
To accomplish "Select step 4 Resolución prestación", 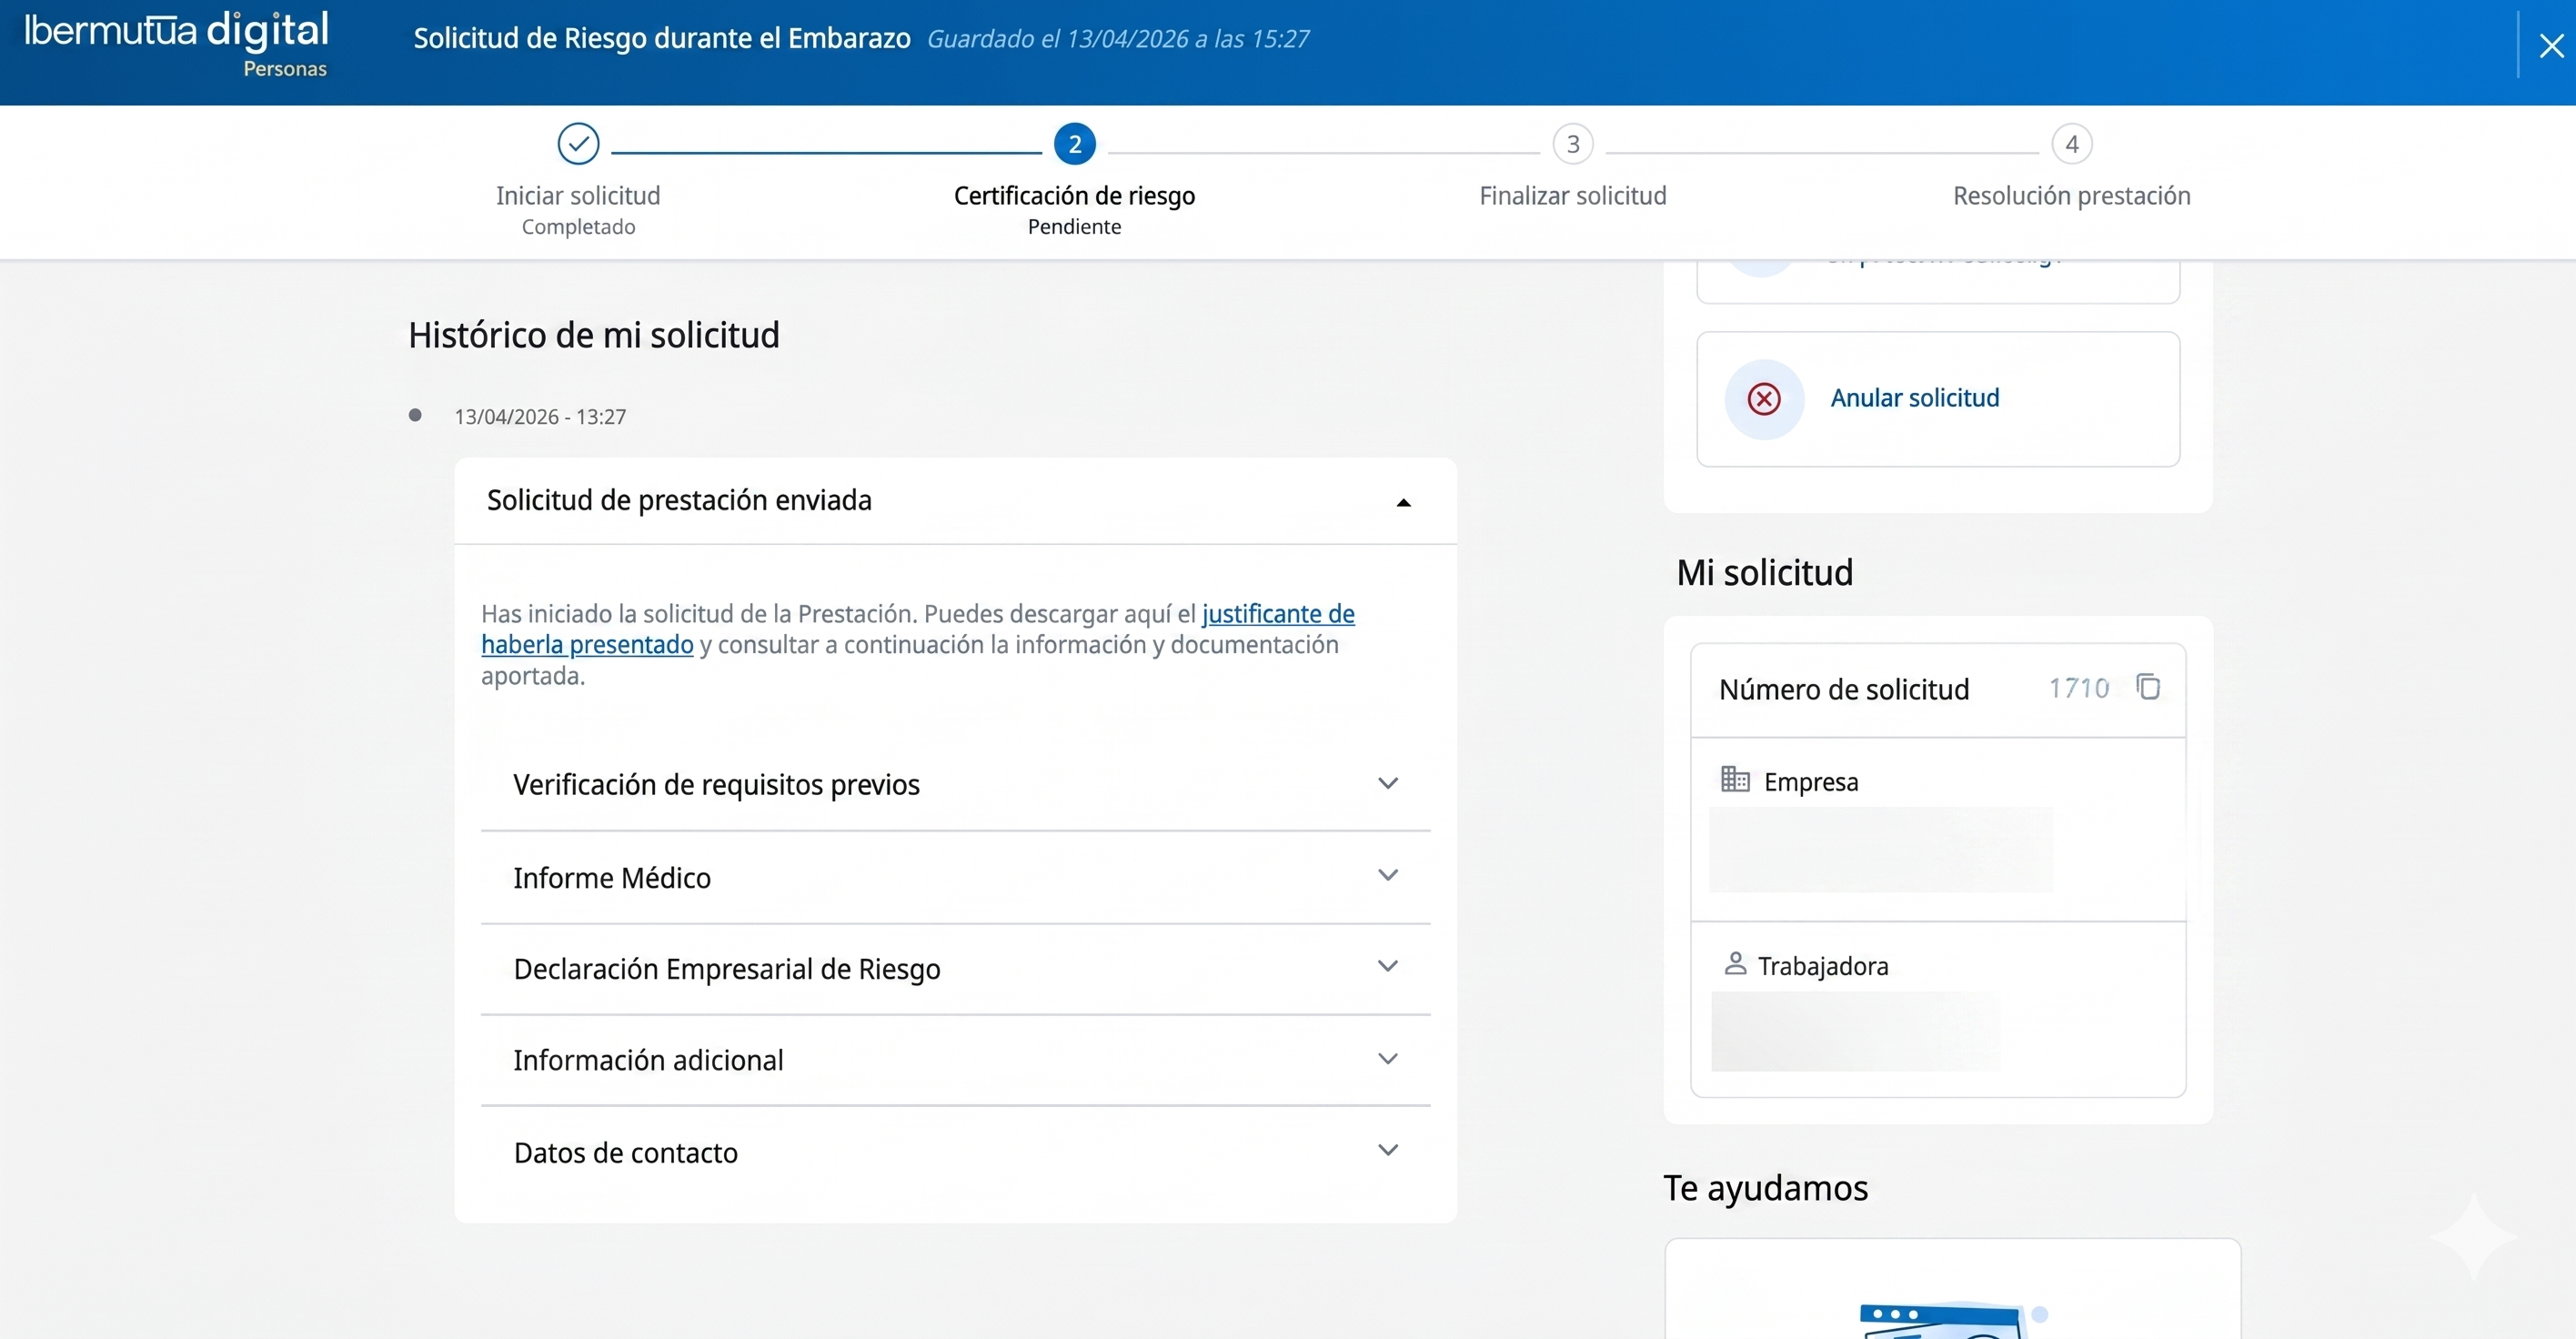I will pyautogui.click(x=2071, y=145).
